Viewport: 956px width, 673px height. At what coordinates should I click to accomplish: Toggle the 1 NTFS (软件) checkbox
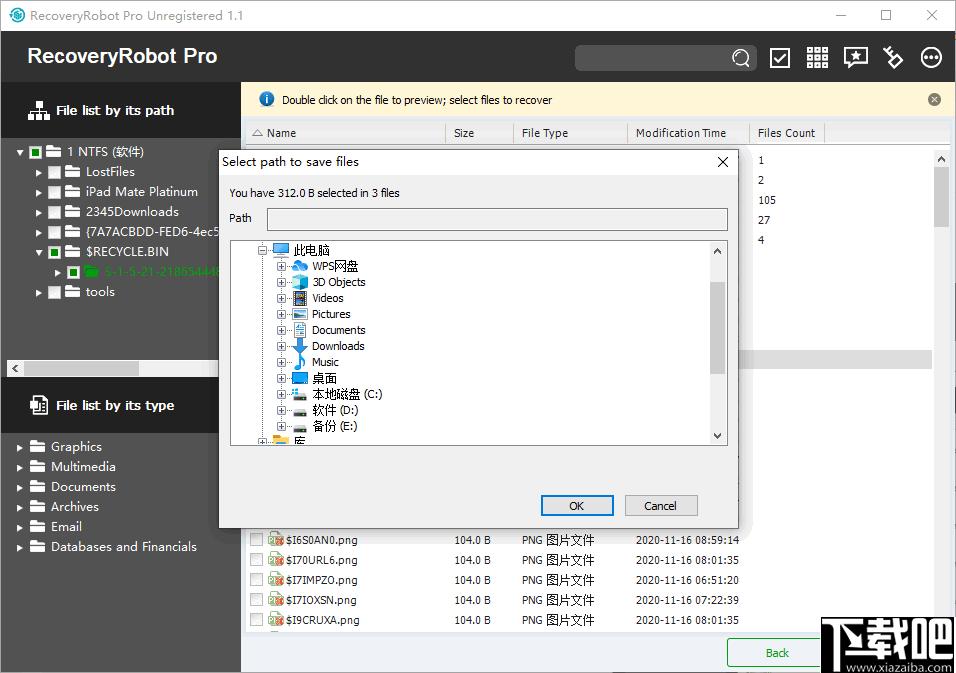35,152
